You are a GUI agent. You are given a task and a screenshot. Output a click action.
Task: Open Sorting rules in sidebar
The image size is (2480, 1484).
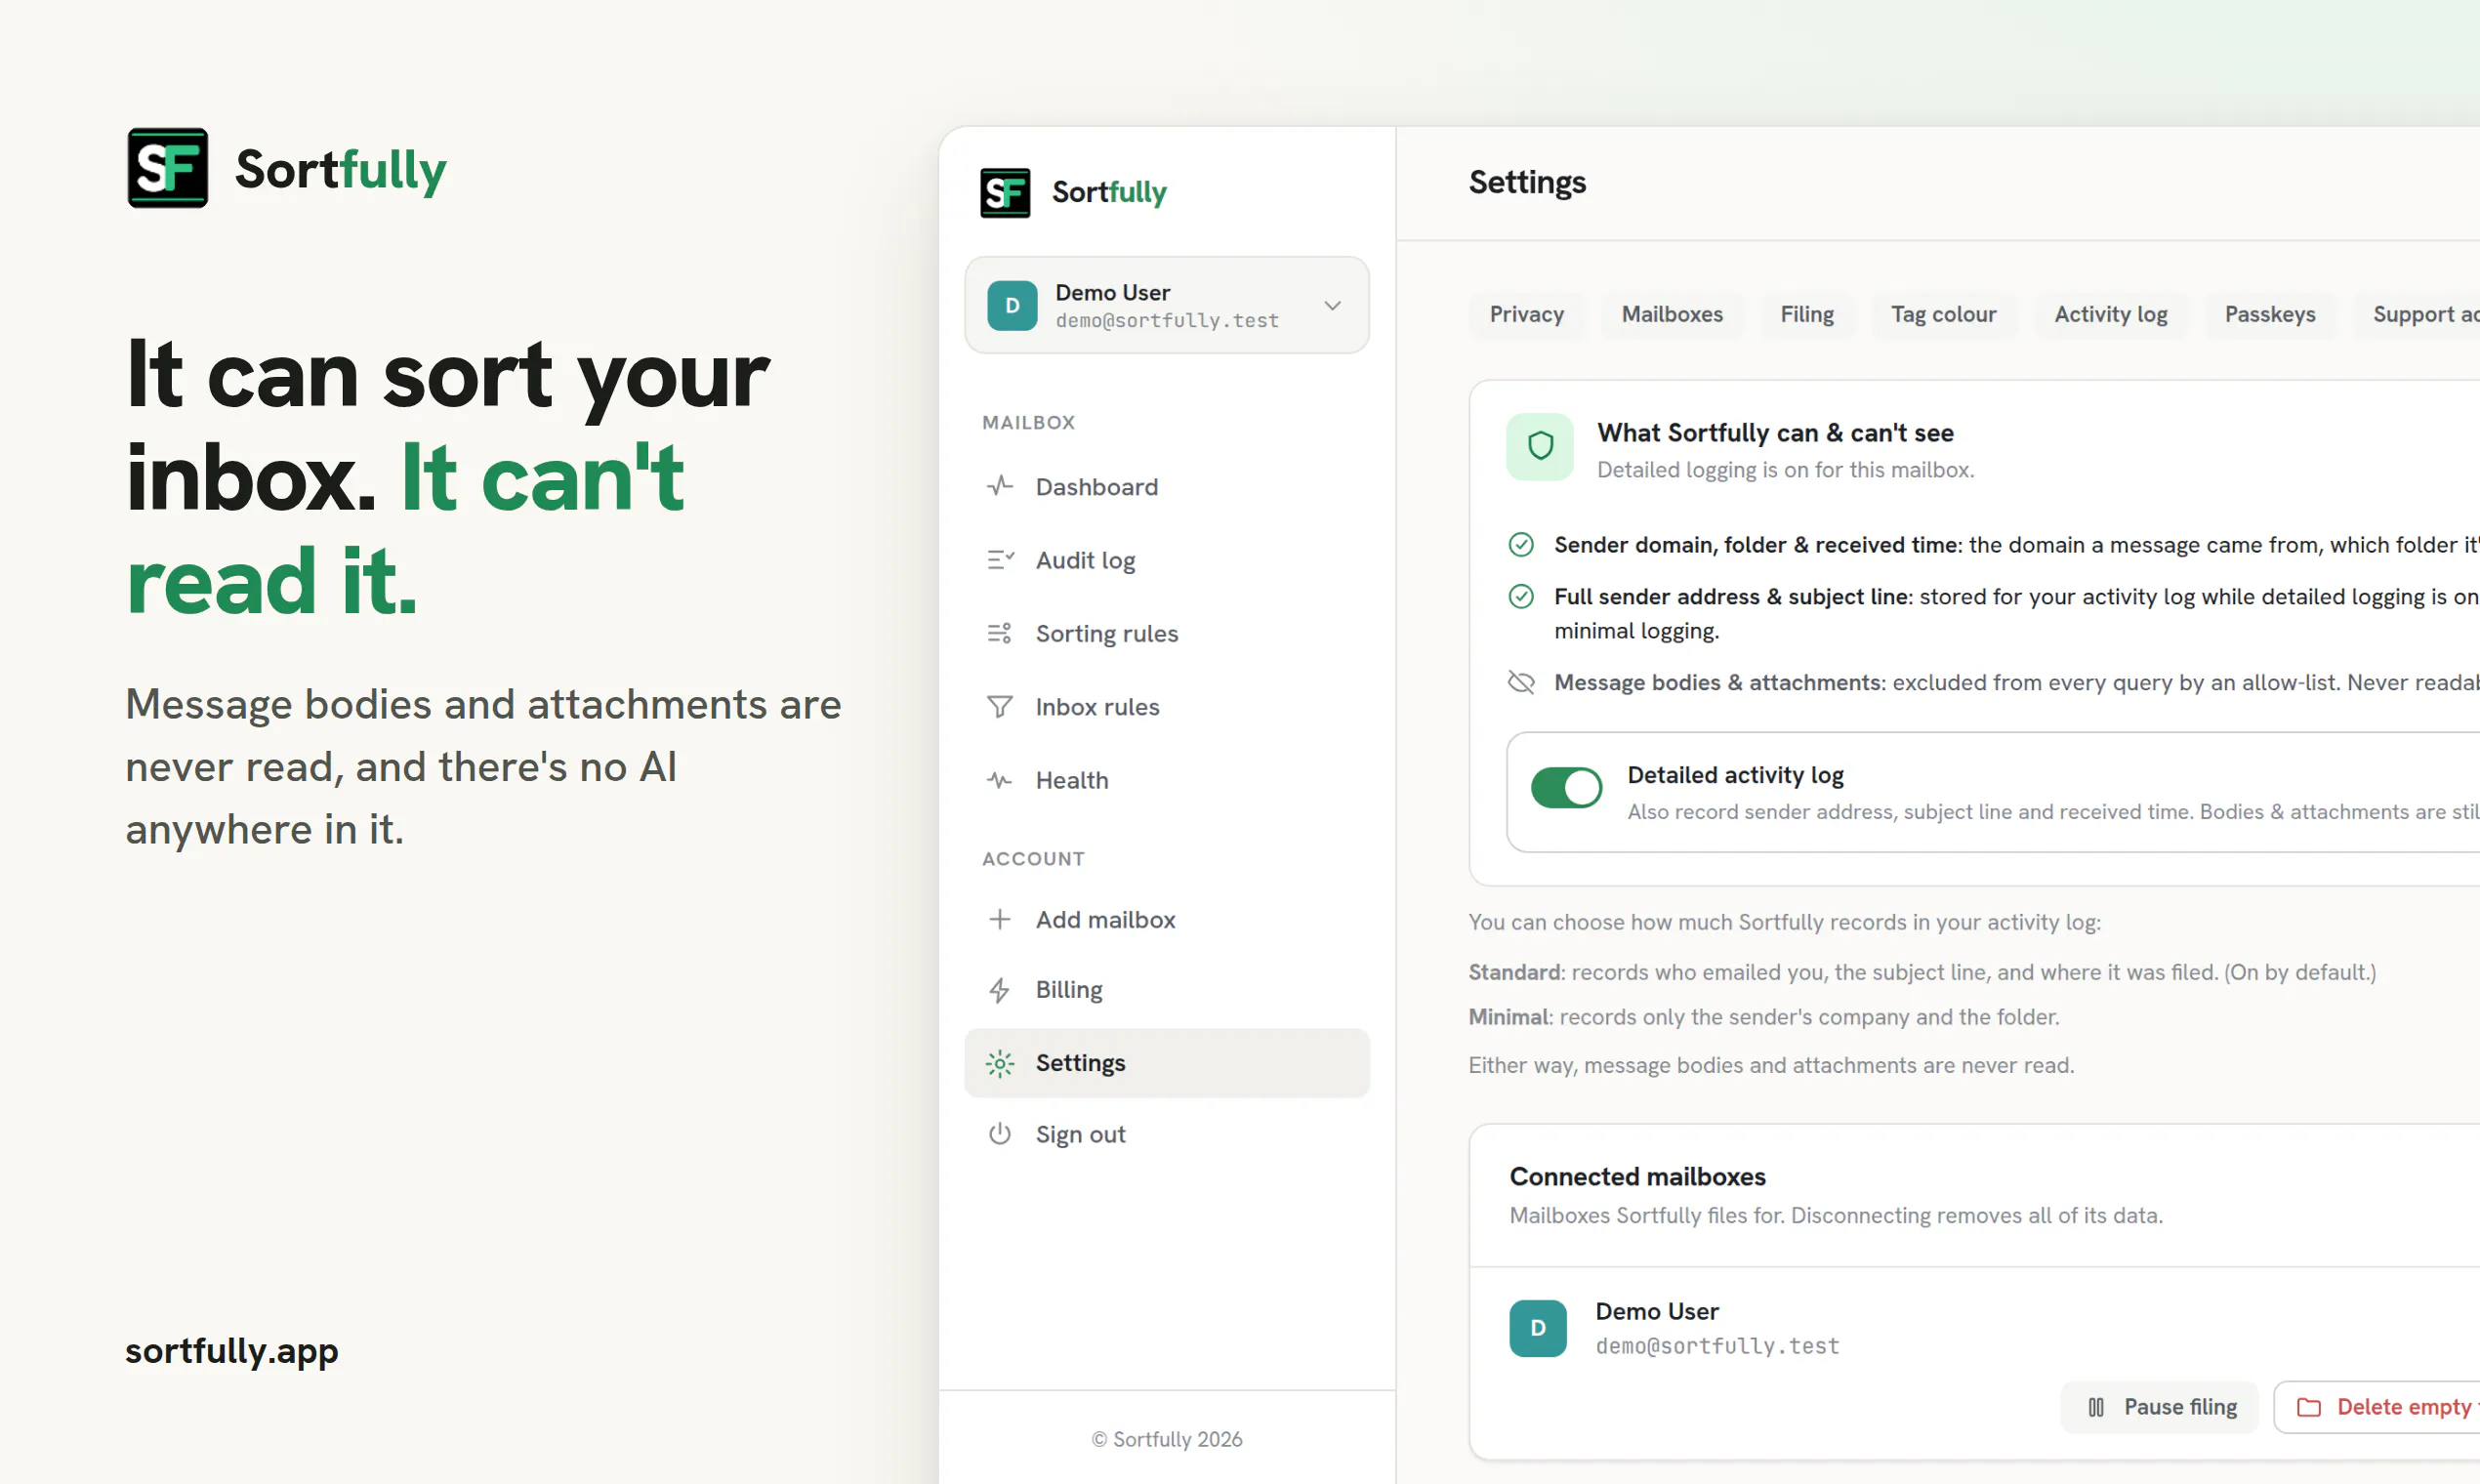tap(1167, 633)
